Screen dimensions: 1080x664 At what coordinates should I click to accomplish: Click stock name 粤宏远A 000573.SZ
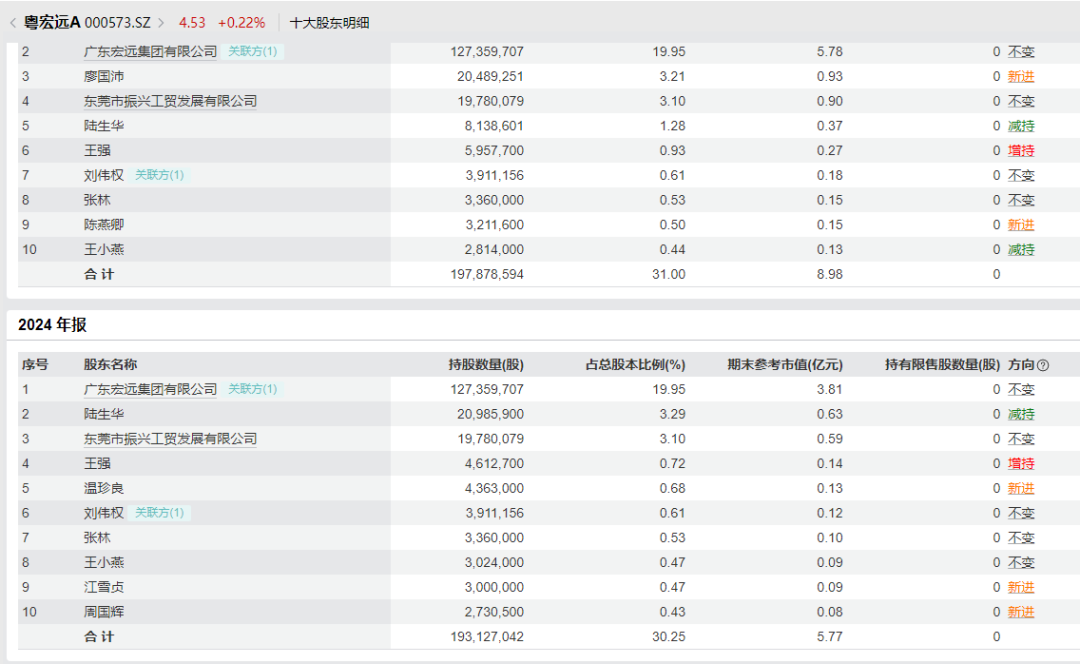[87, 23]
